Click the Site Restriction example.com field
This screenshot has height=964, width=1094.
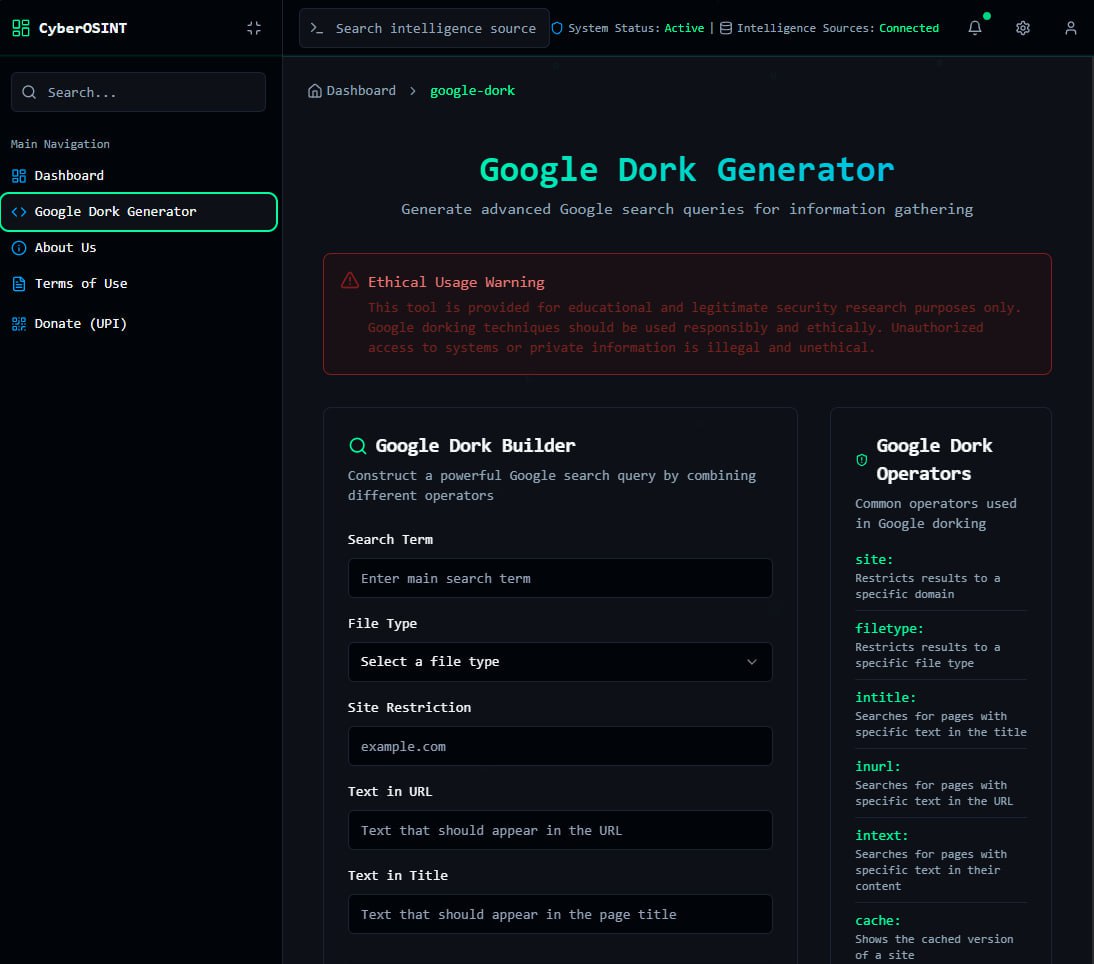[x=560, y=746]
